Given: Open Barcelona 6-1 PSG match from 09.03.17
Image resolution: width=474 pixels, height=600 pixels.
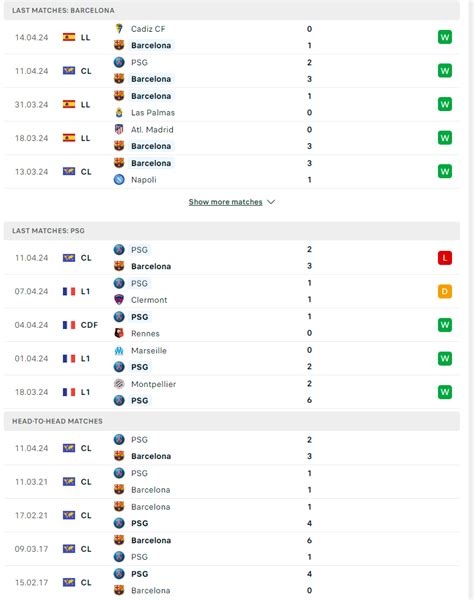Looking at the screenshot, I should [232, 549].
